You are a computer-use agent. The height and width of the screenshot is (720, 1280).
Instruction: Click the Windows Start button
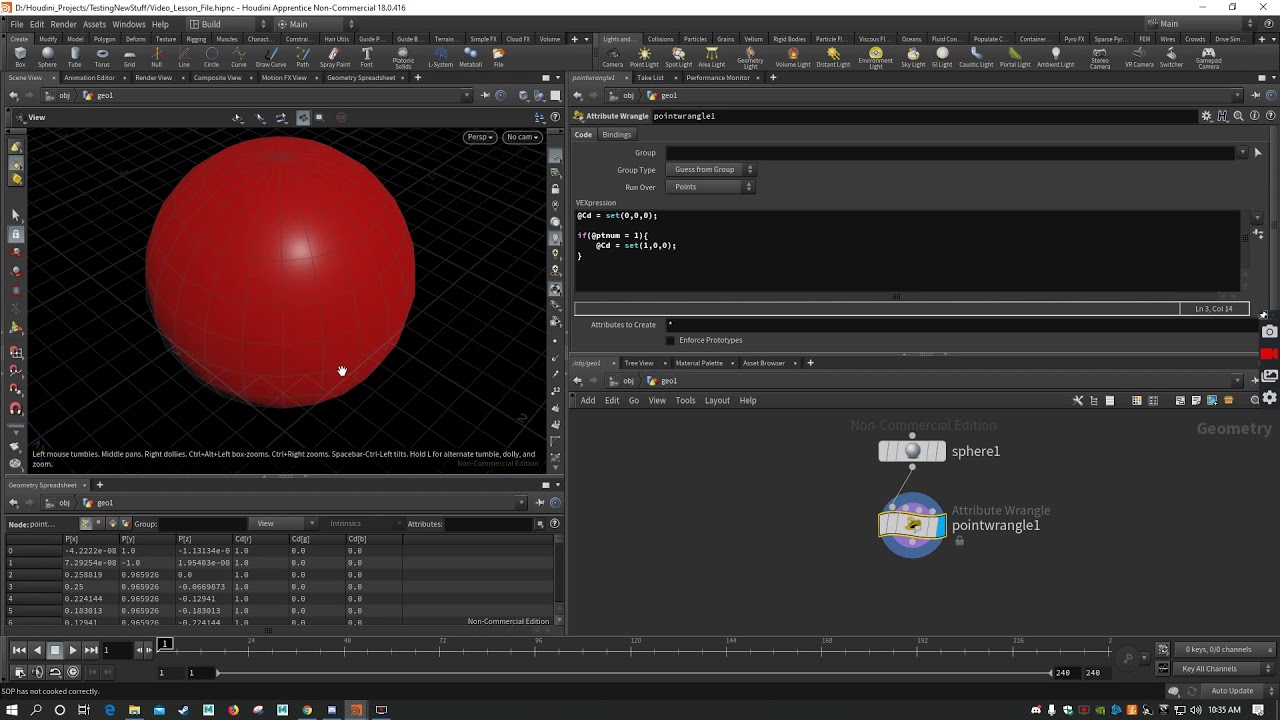click(x=12, y=710)
